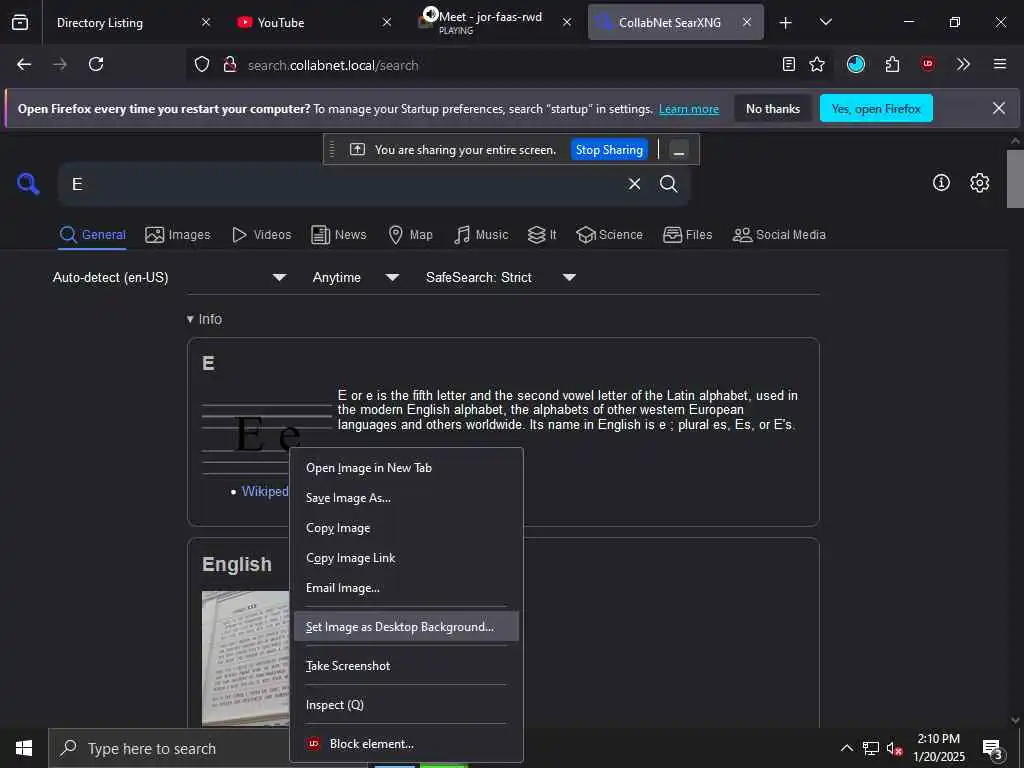Open the shield tracking protection icon
Screen dimensions: 1024x768
click(202, 64)
